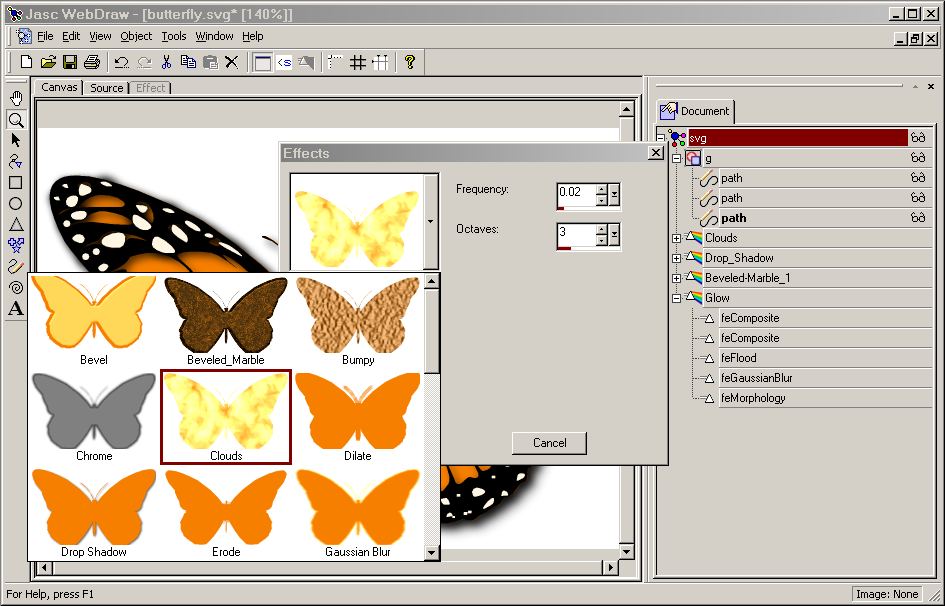Switch to the Source tab
Image resolution: width=945 pixels, height=606 pixels.
point(107,88)
